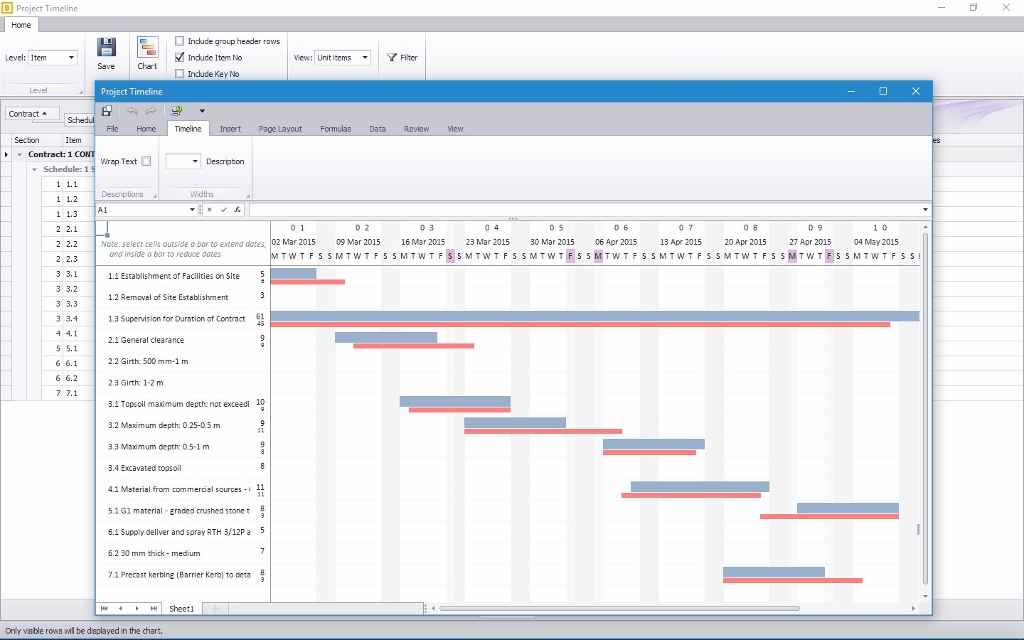Select the Sheet1 worksheet tab
Viewport: 1024px width, 640px height.
[181, 608]
